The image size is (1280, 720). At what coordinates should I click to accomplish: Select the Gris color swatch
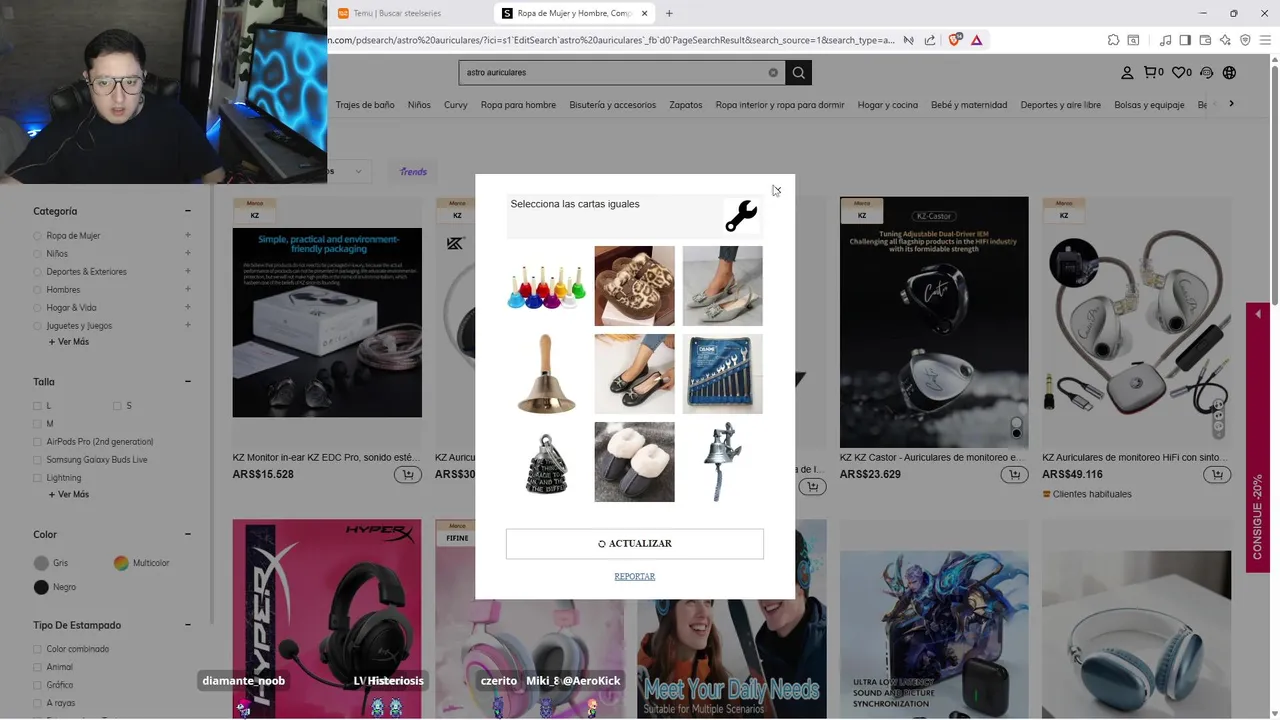[41, 563]
